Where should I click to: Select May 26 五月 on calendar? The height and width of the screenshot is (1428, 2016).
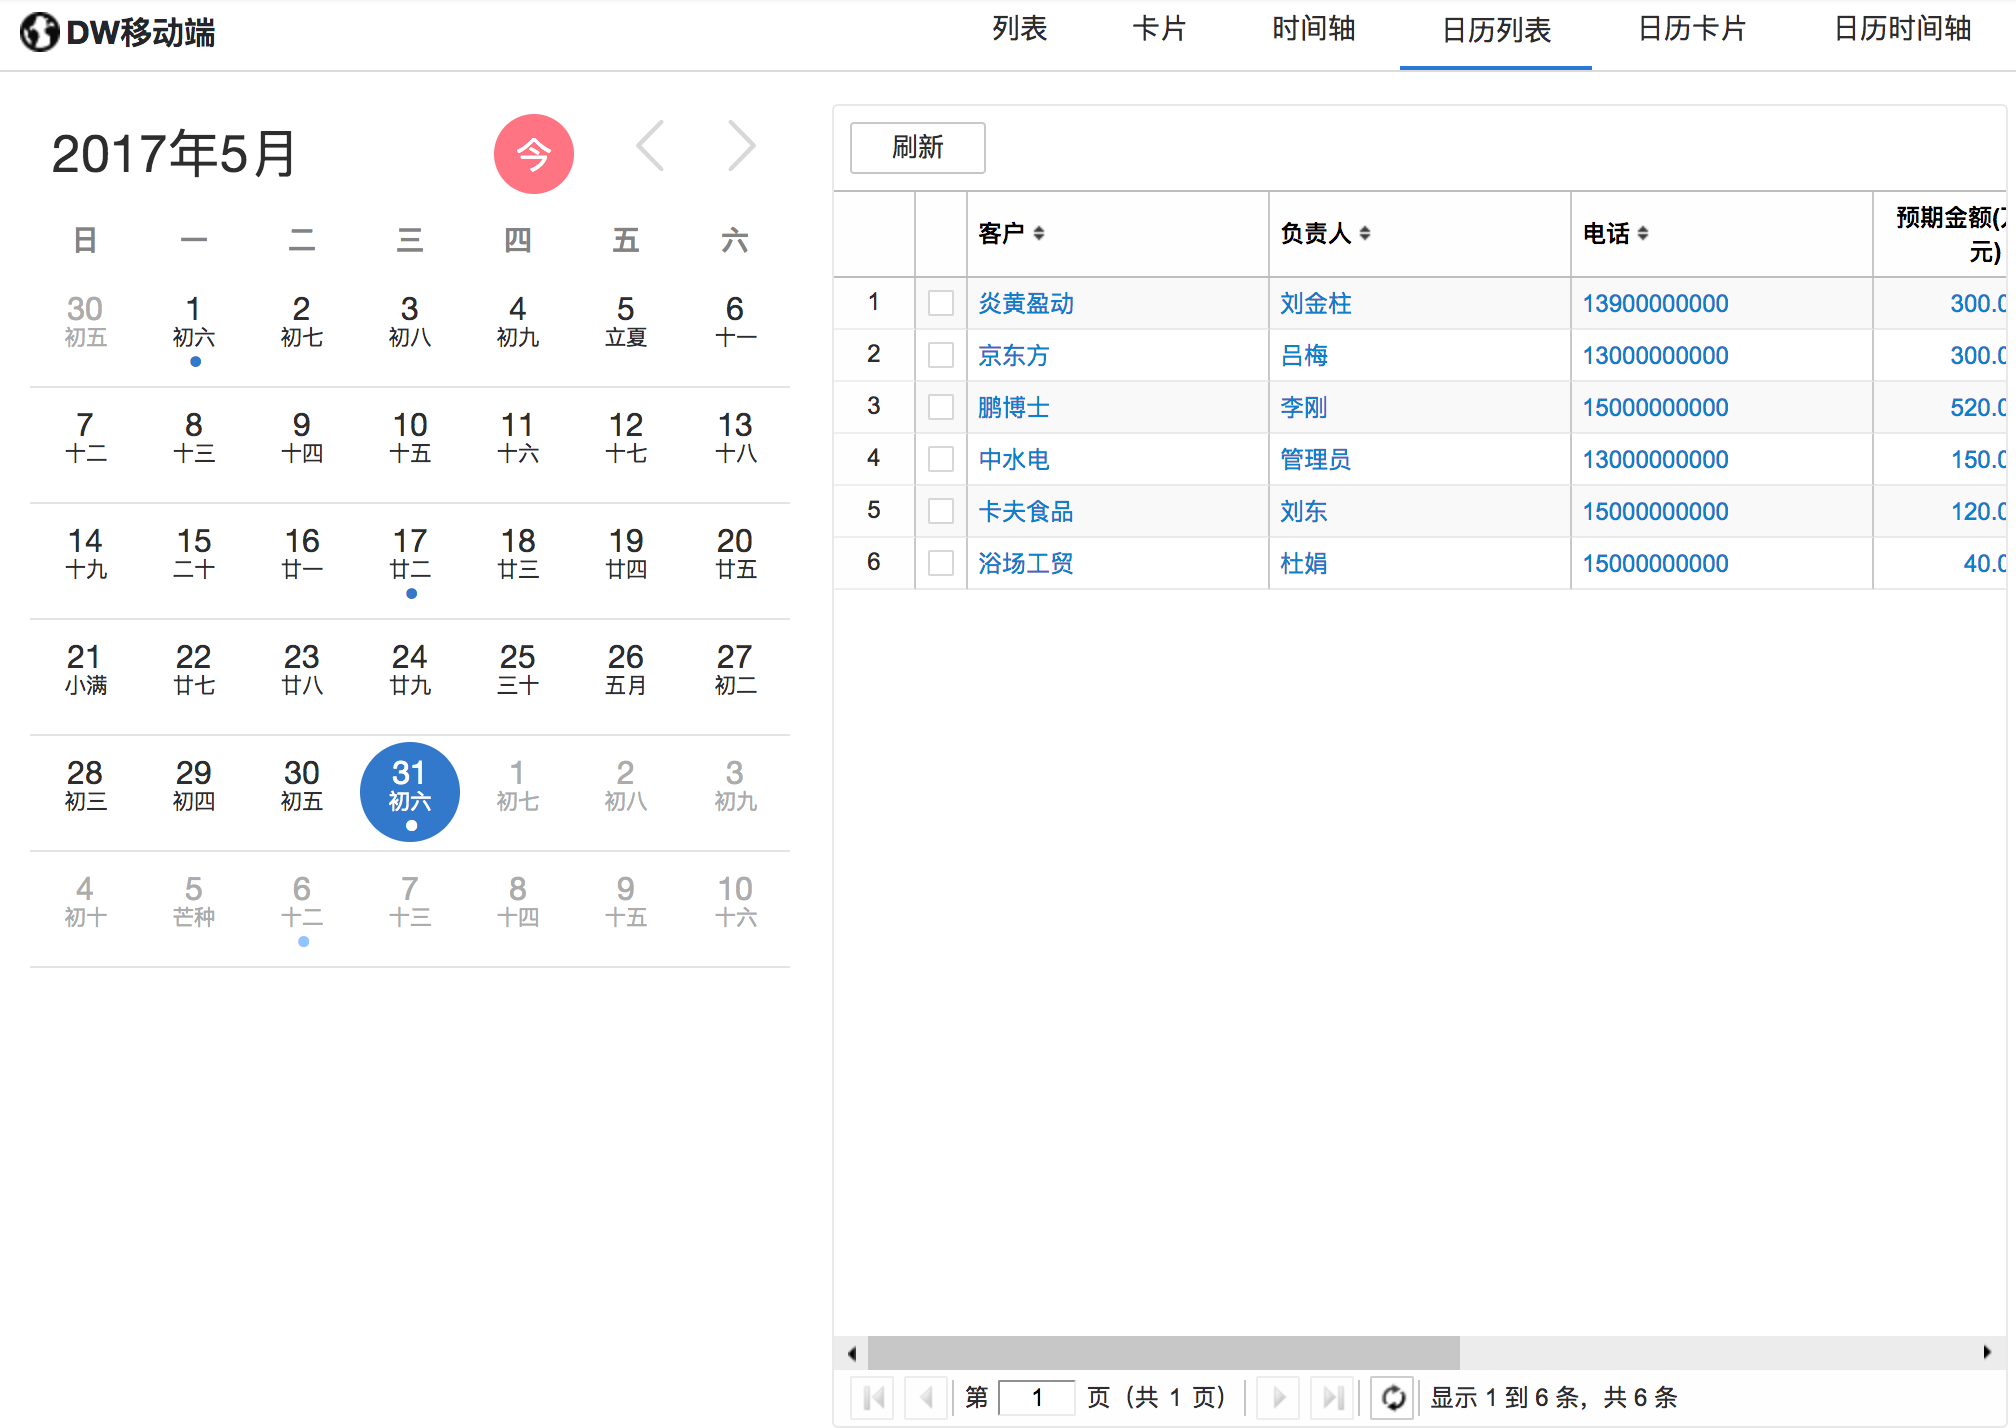626,670
